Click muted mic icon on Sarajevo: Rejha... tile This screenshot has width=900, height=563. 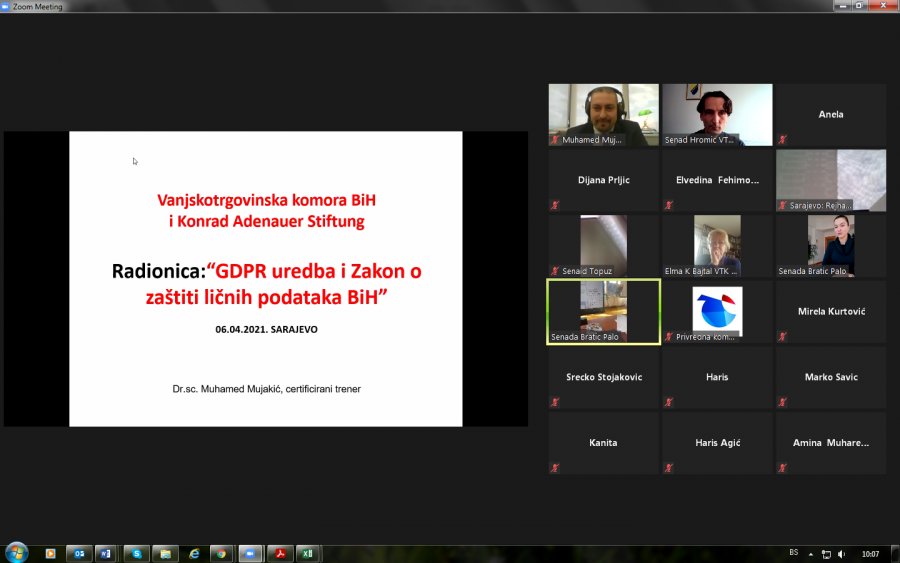[782, 205]
